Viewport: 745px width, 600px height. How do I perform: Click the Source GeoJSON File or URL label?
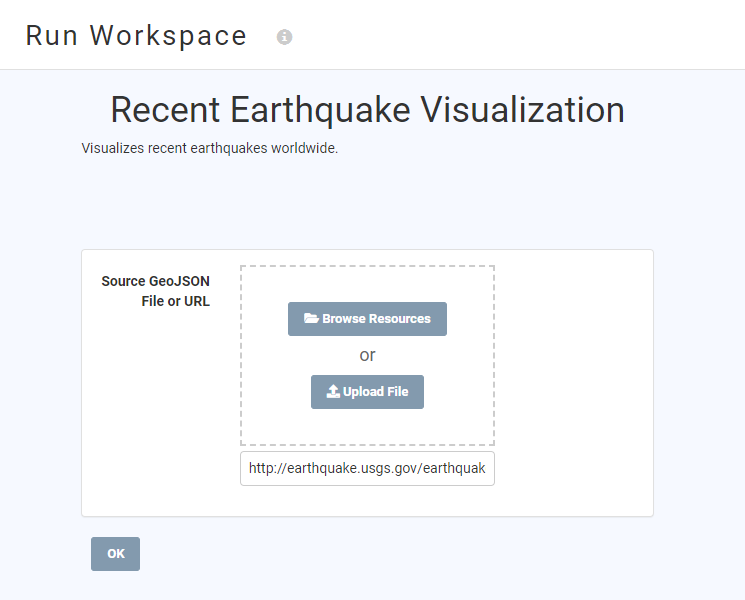[156, 291]
